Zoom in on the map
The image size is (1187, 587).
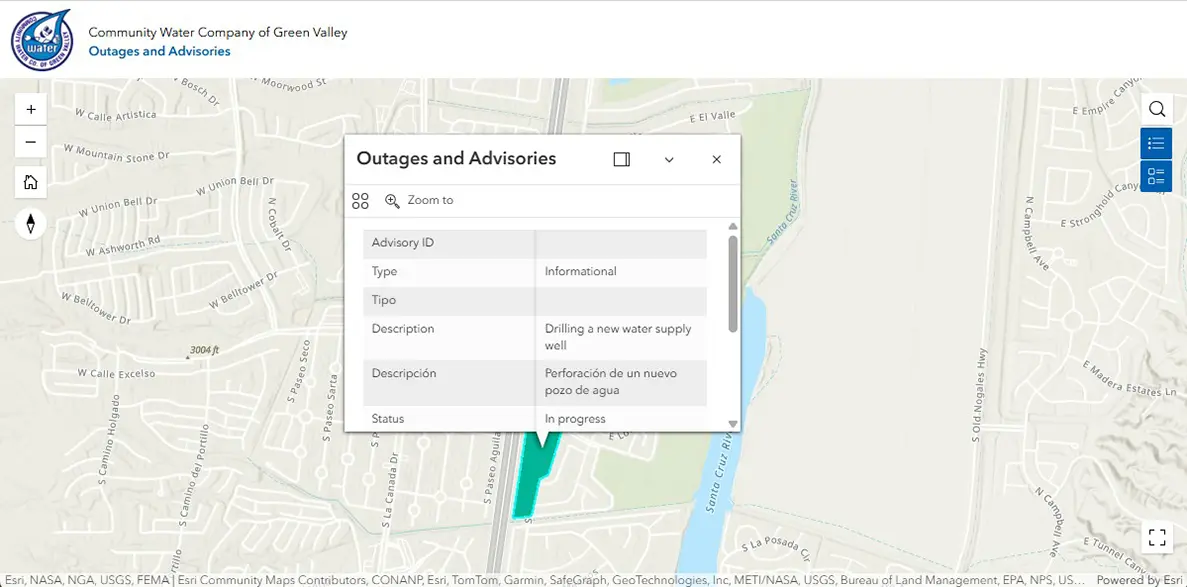point(31,109)
